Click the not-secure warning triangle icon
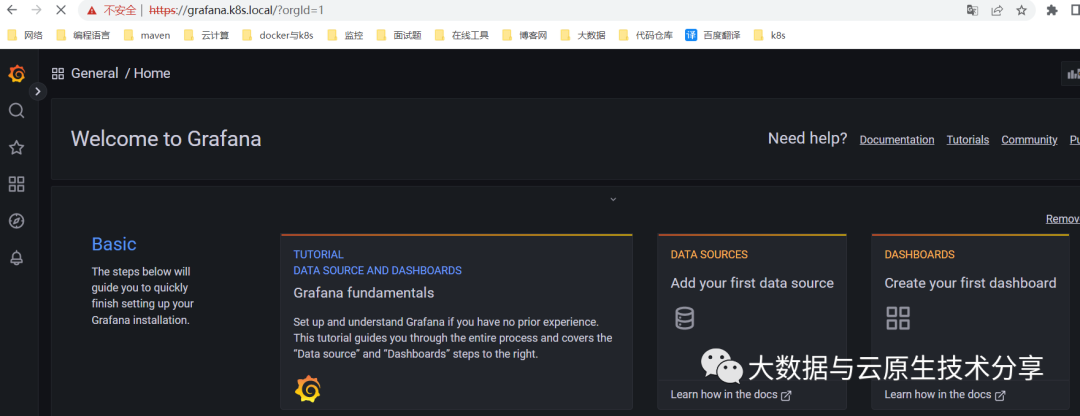This screenshot has height=416, width=1080. [x=92, y=11]
